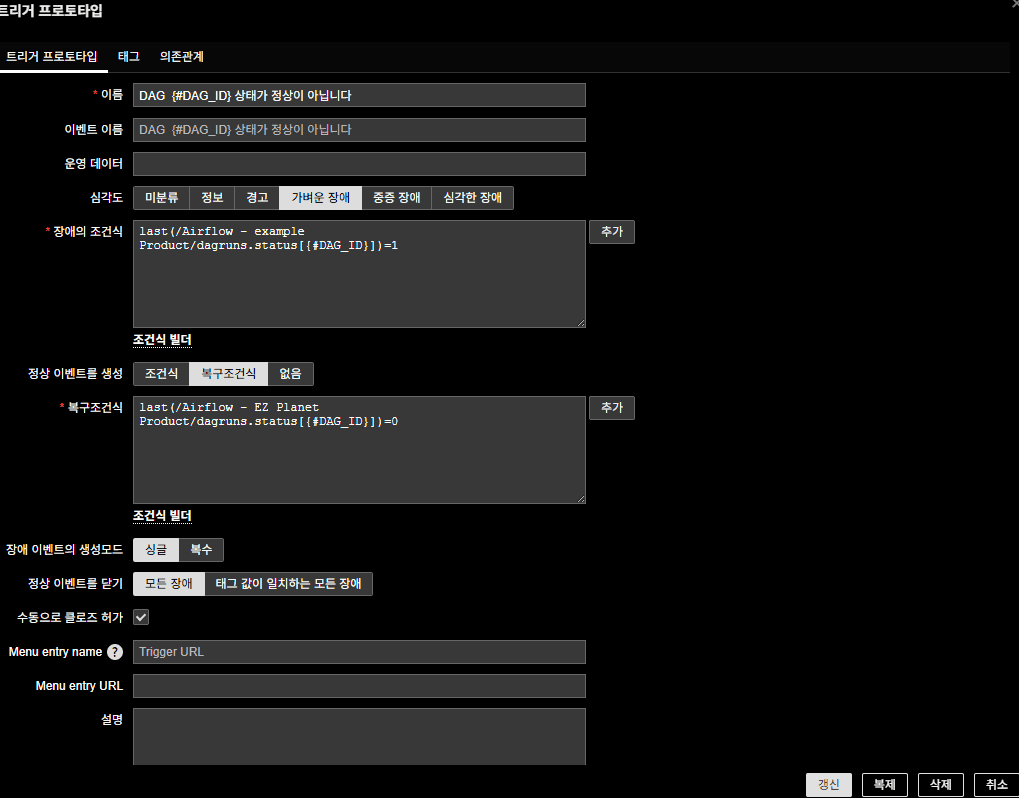Open 조건식 빌더 under problem expression
Viewport: 1019px width, 798px height.
point(162,340)
